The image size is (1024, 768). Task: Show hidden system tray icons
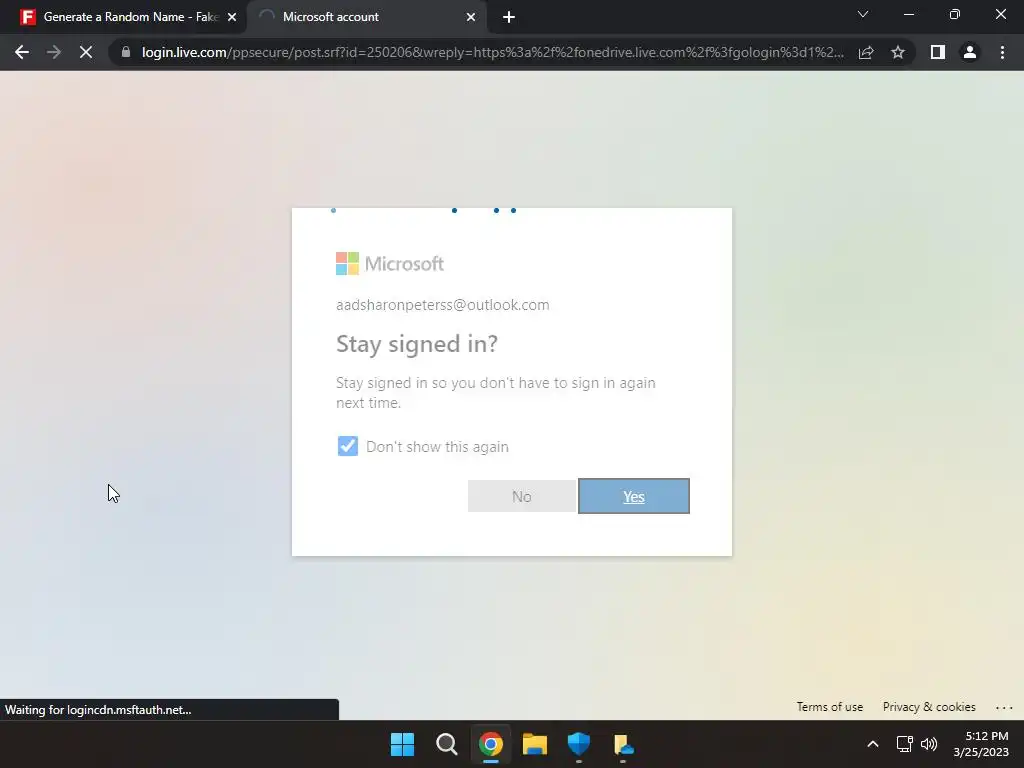tap(872, 744)
